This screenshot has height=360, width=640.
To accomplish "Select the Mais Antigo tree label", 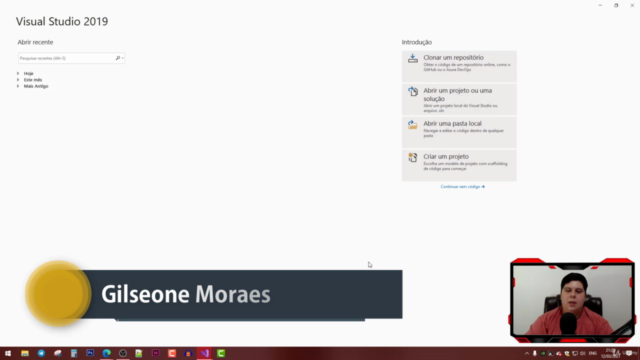I will [36, 86].
